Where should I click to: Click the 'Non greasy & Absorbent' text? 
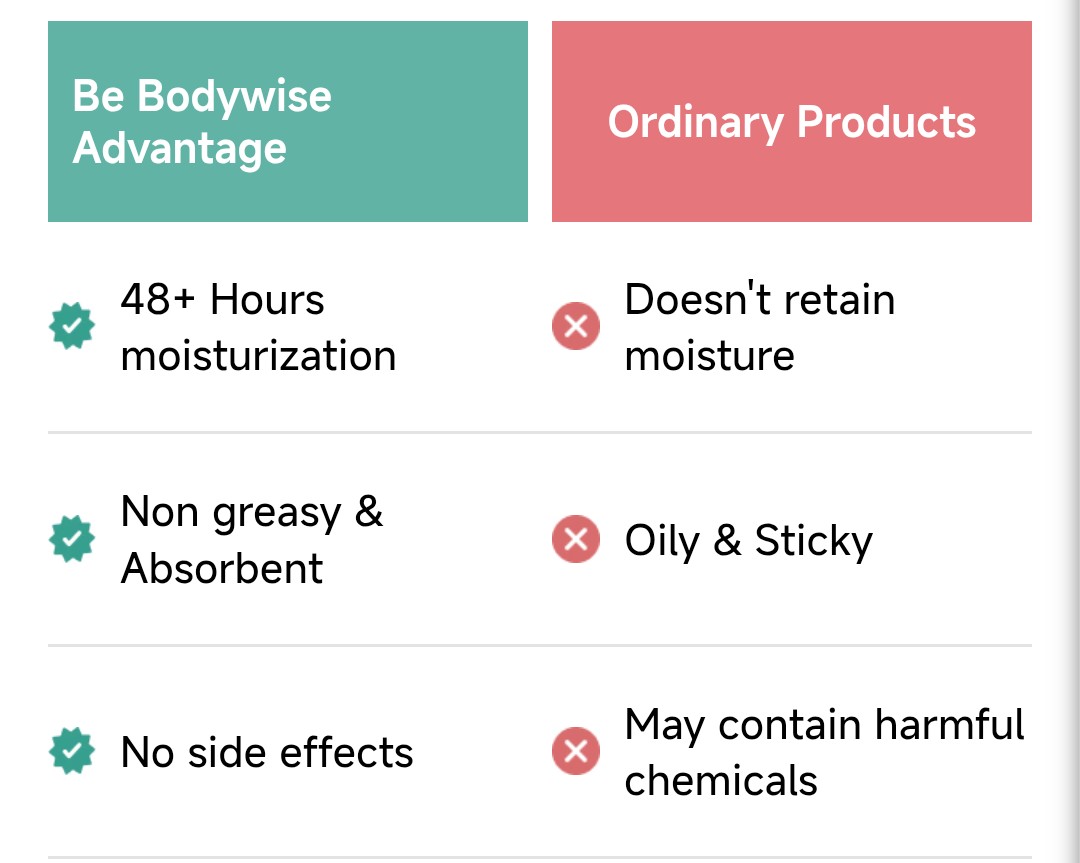(251, 539)
